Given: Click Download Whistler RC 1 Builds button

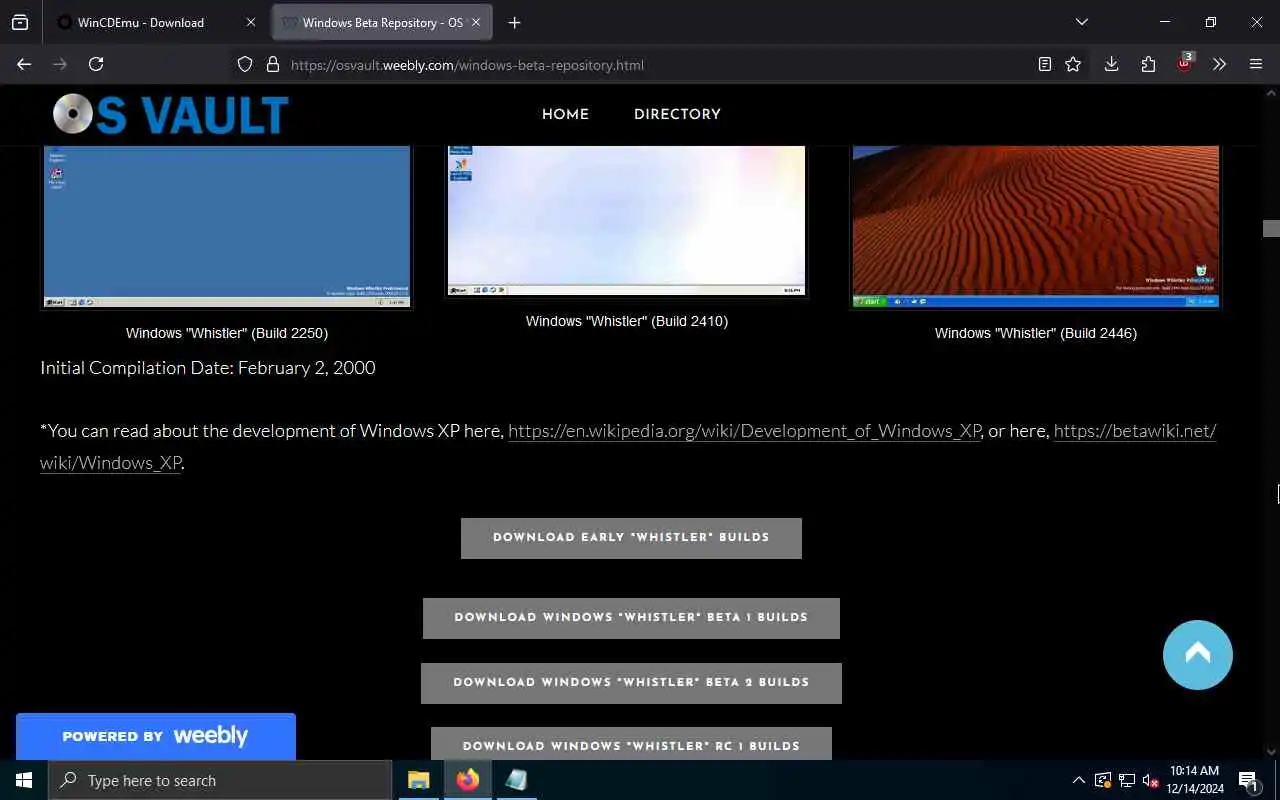Looking at the screenshot, I should point(631,744).
